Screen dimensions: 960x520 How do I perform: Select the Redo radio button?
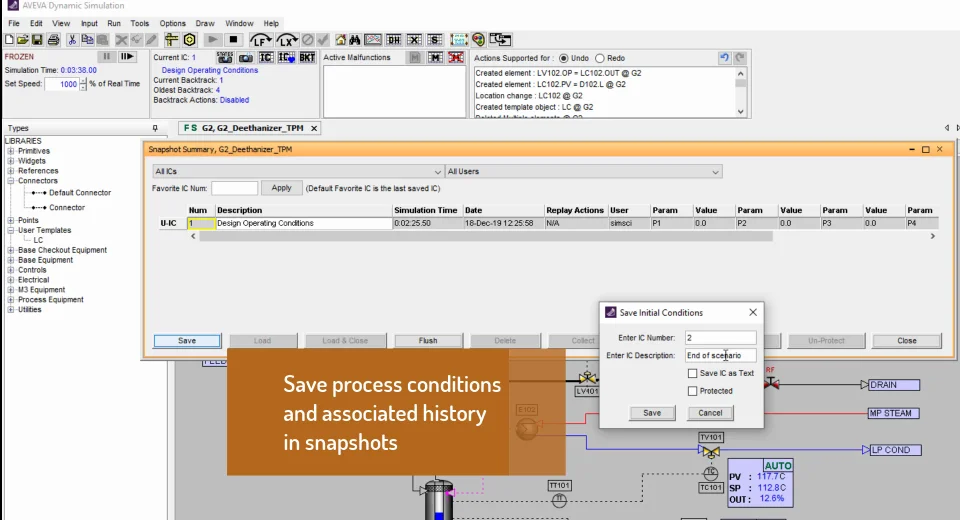[x=600, y=58]
